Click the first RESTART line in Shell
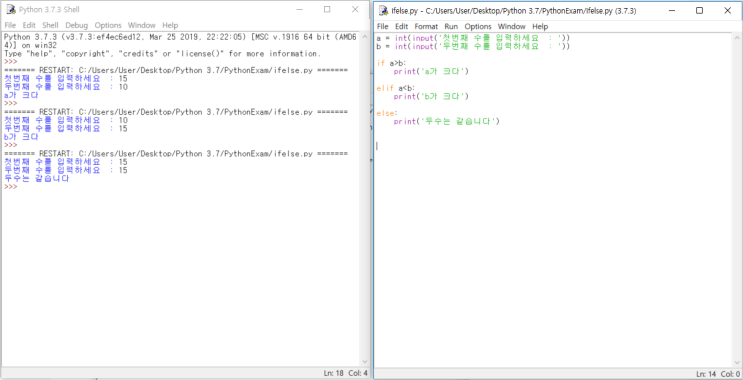Screen dimensions: 743x380 click(x=175, y=70)
